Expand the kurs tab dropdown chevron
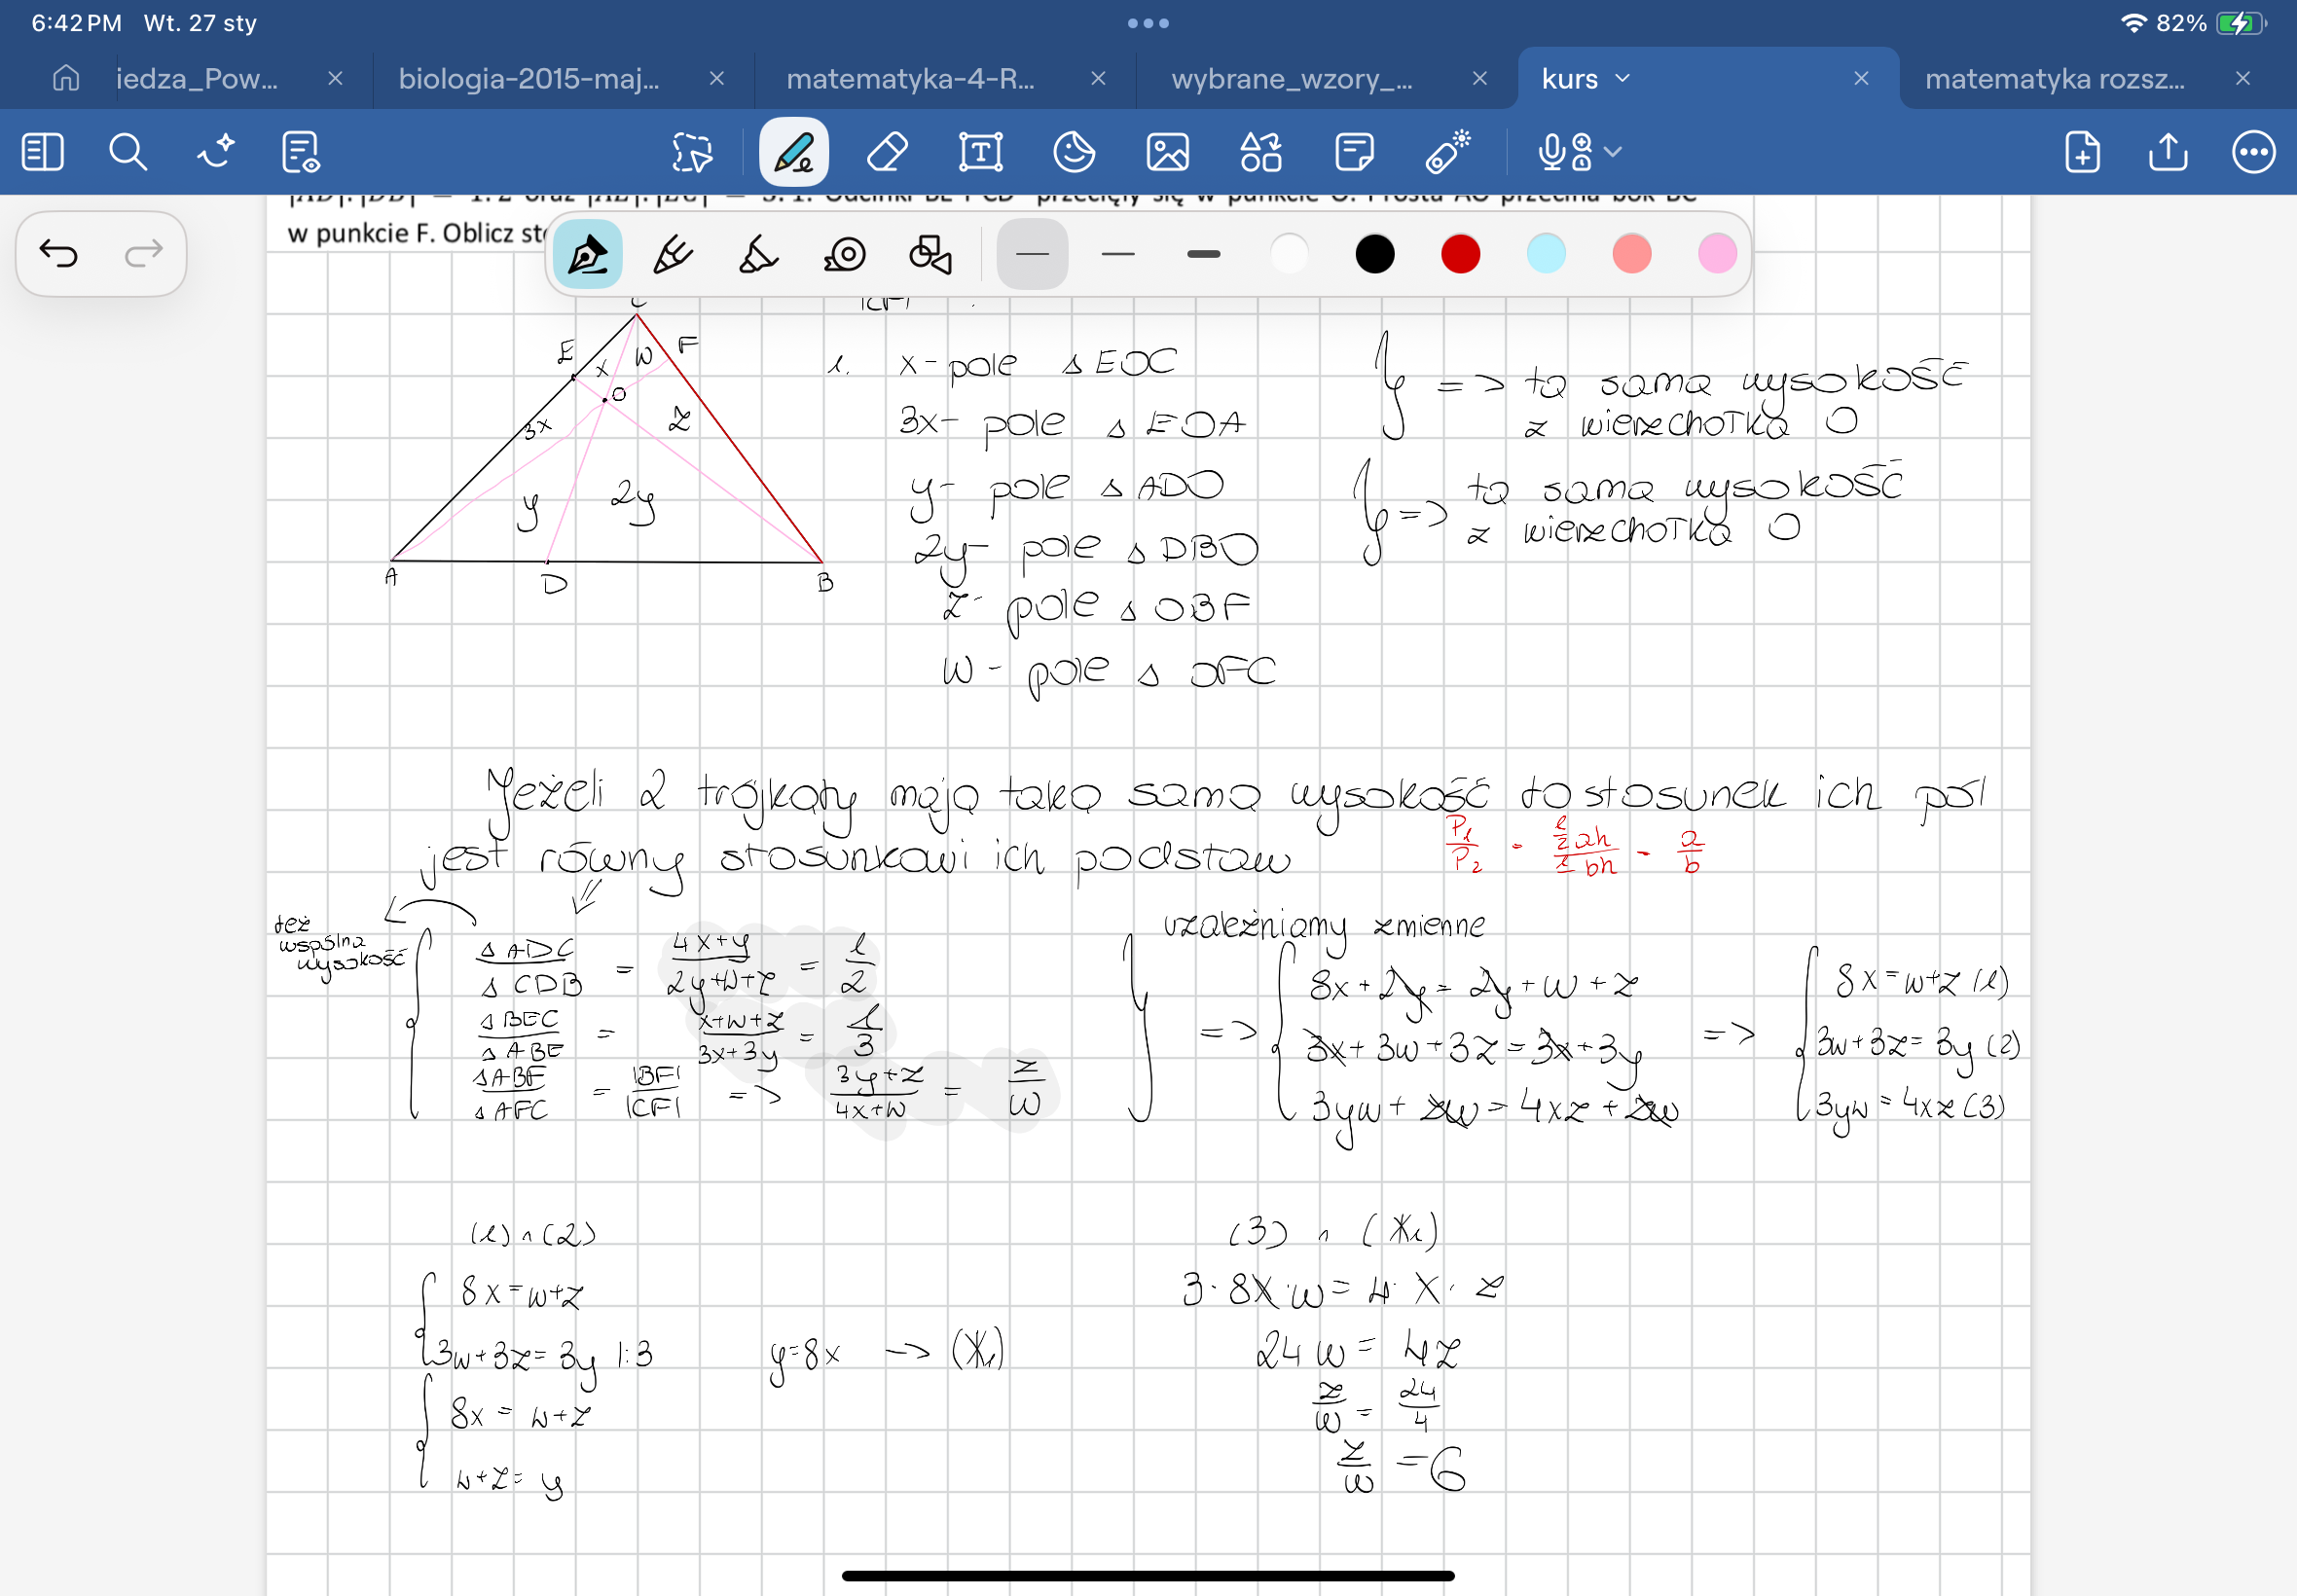 click(x=1623, y=78)
